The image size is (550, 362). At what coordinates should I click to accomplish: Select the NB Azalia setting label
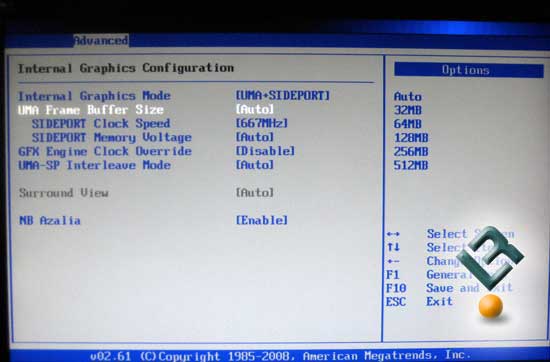point(49,220)
